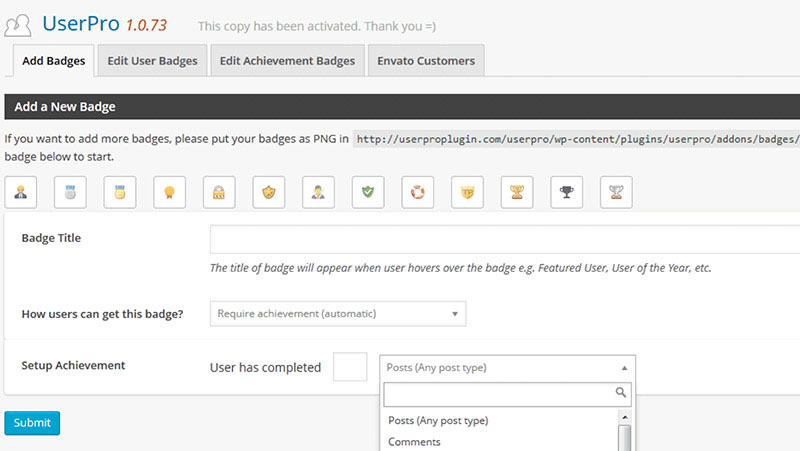The height and width of the screenshot is (451, 800).
Task: Click the 'UserPro' title text
Action: 81,24
